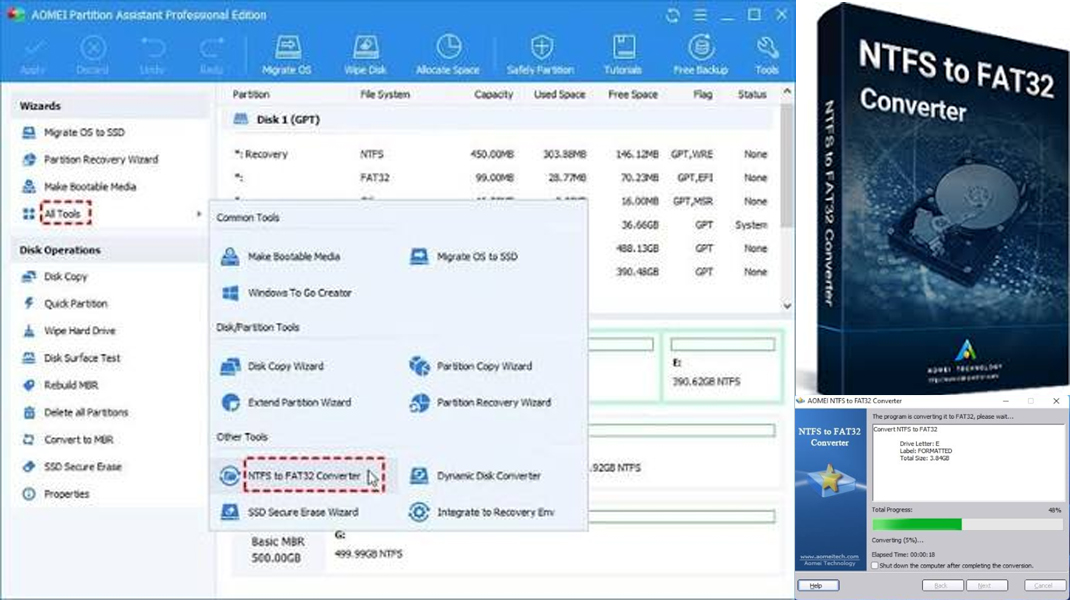Sort by the Capacity column header
This screenshot has height=600, width=1070.
point(493,94)
